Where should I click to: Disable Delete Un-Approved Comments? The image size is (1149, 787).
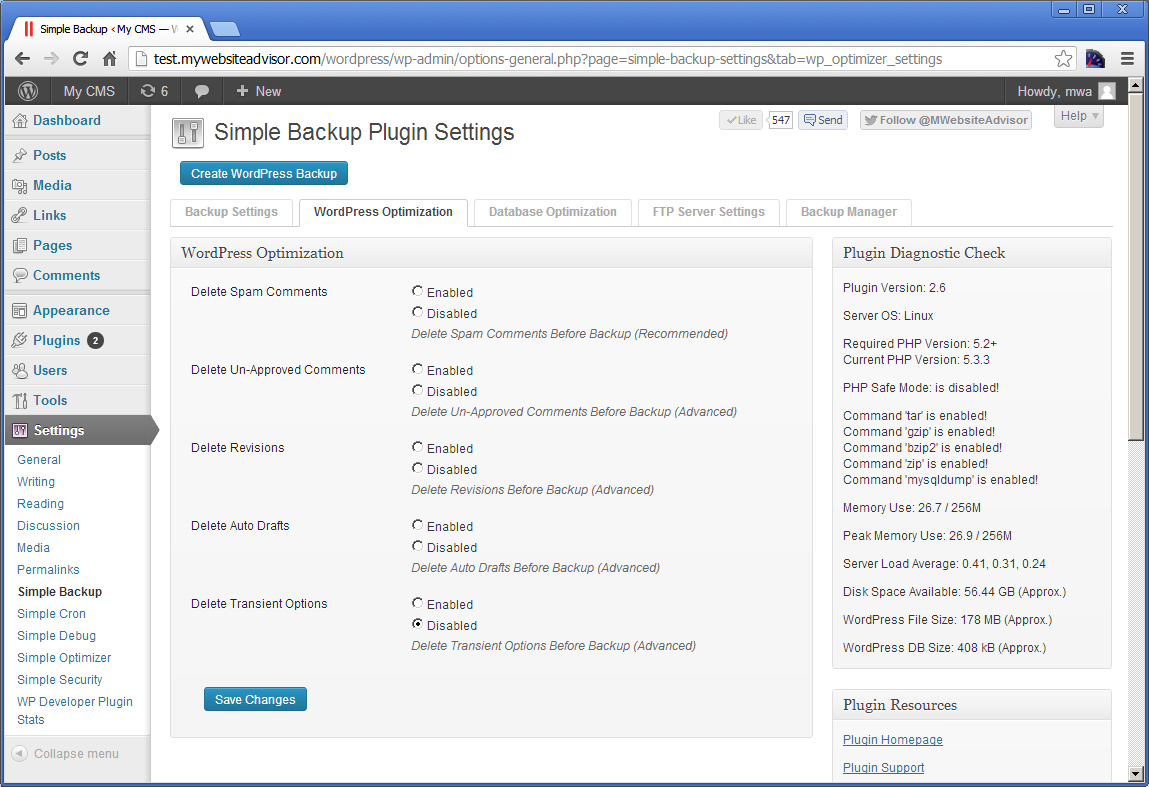click(x=417, y=391)
